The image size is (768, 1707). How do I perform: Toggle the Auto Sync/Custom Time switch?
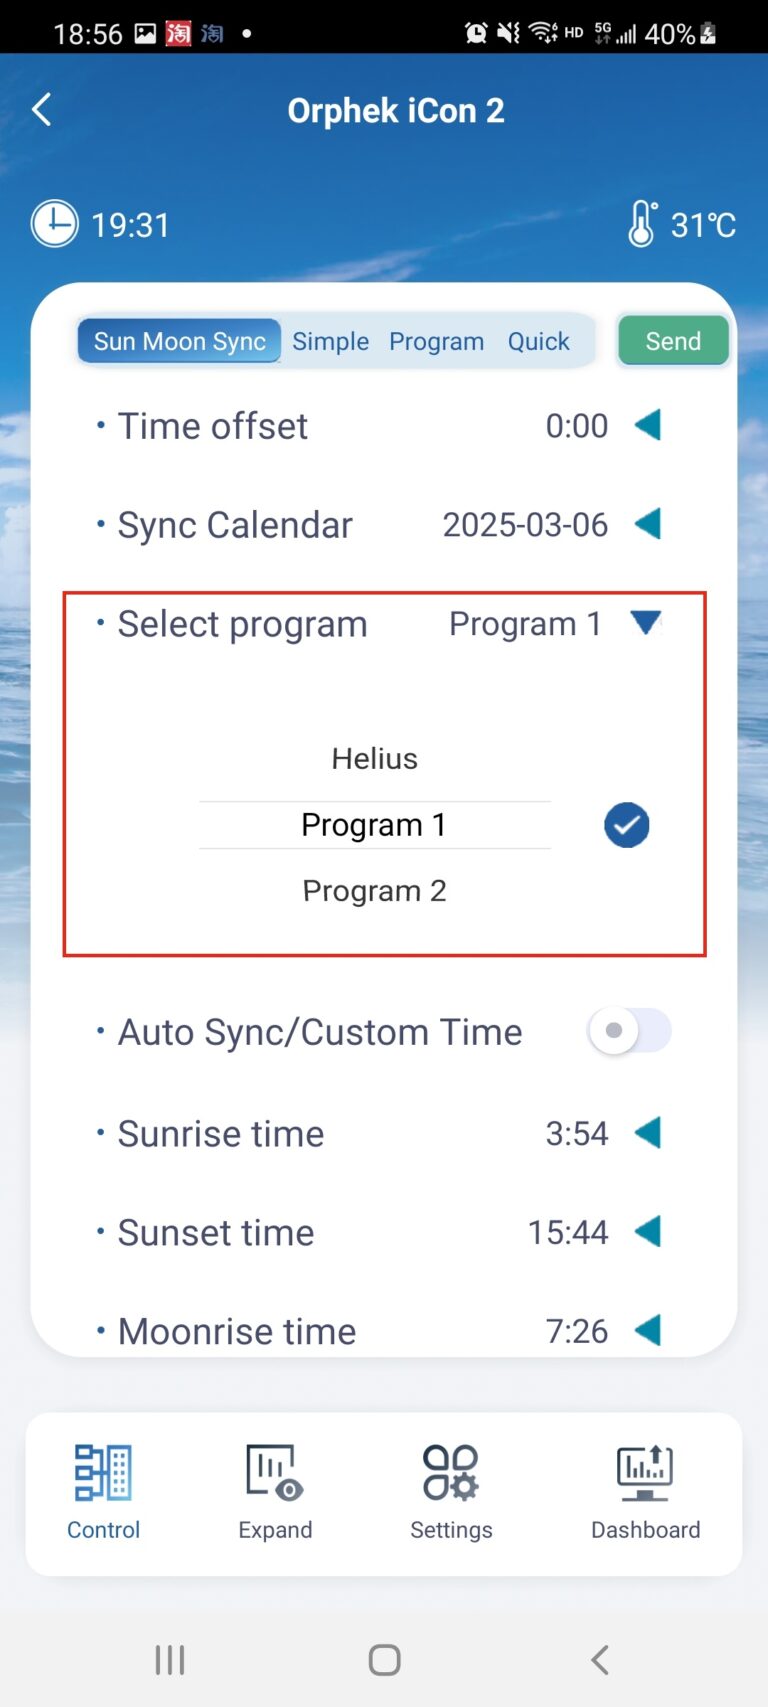[629, 1031]
